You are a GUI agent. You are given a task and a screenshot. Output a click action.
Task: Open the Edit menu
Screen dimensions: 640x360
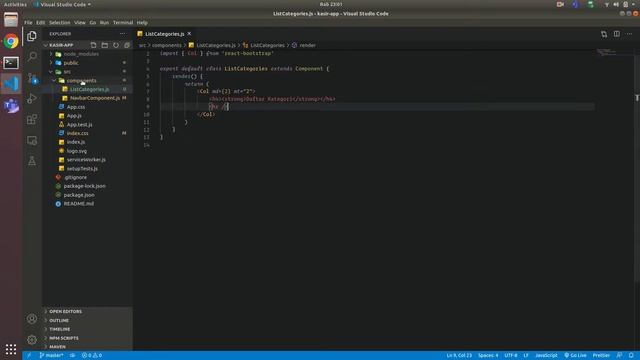pyautogui.click(x=40, y=23)
